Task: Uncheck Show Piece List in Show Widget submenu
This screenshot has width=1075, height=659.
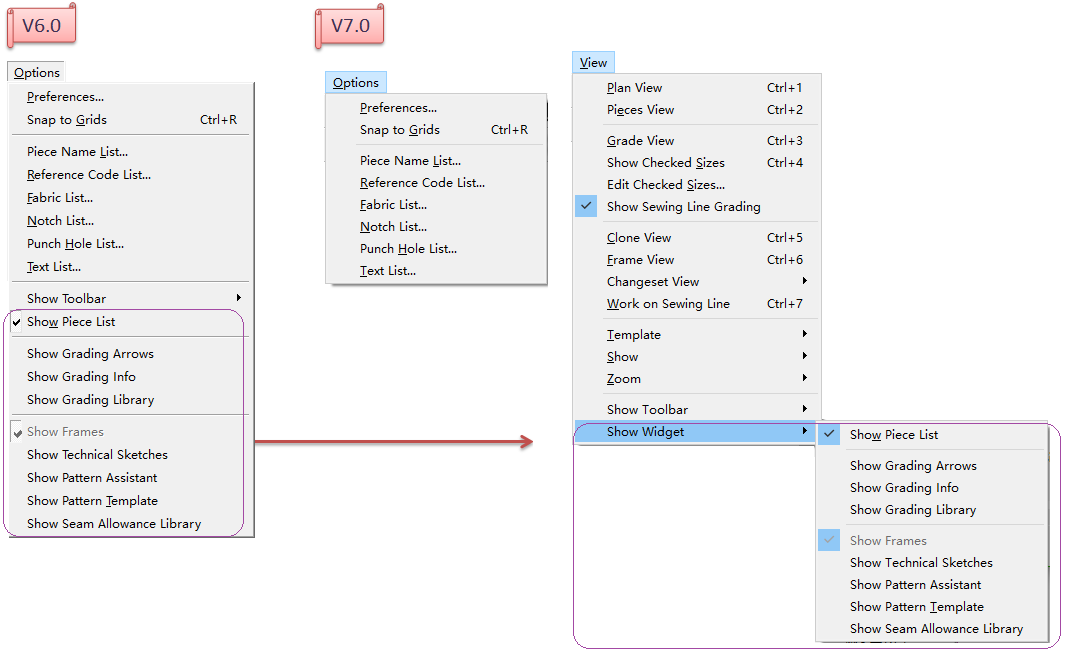Action: (894, 435)
